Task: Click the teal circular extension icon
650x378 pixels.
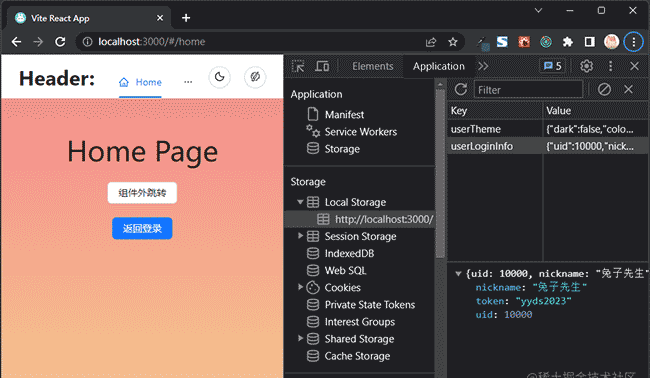Action: click(x=546, y=42)
